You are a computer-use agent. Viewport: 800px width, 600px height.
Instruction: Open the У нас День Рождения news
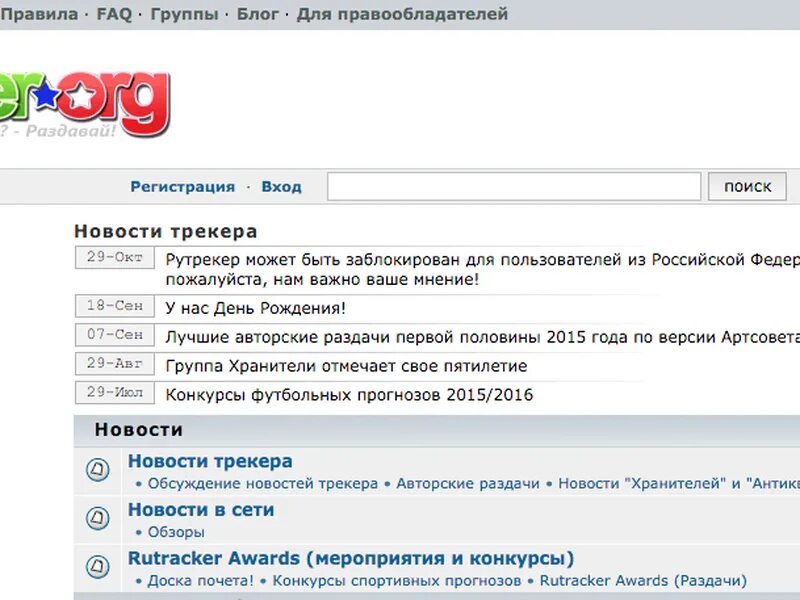[x=256, y=308]
